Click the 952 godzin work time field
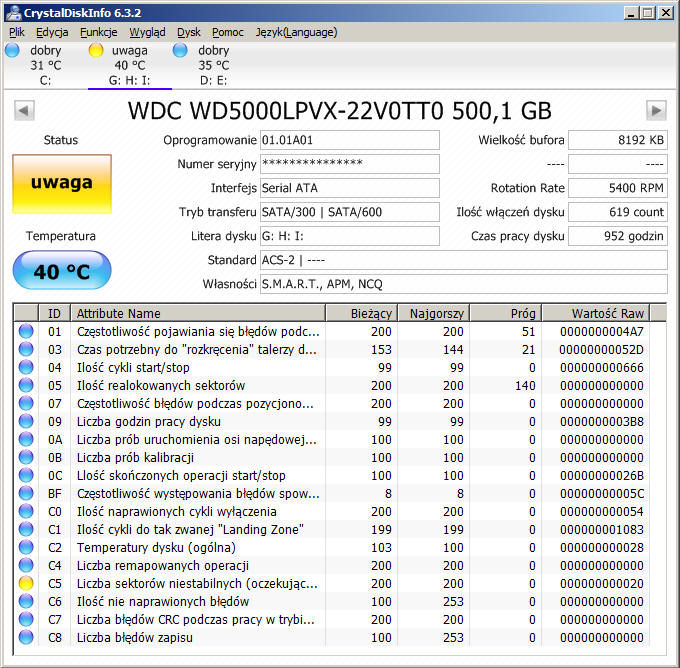Screen dimensions: 680x668 618,236
